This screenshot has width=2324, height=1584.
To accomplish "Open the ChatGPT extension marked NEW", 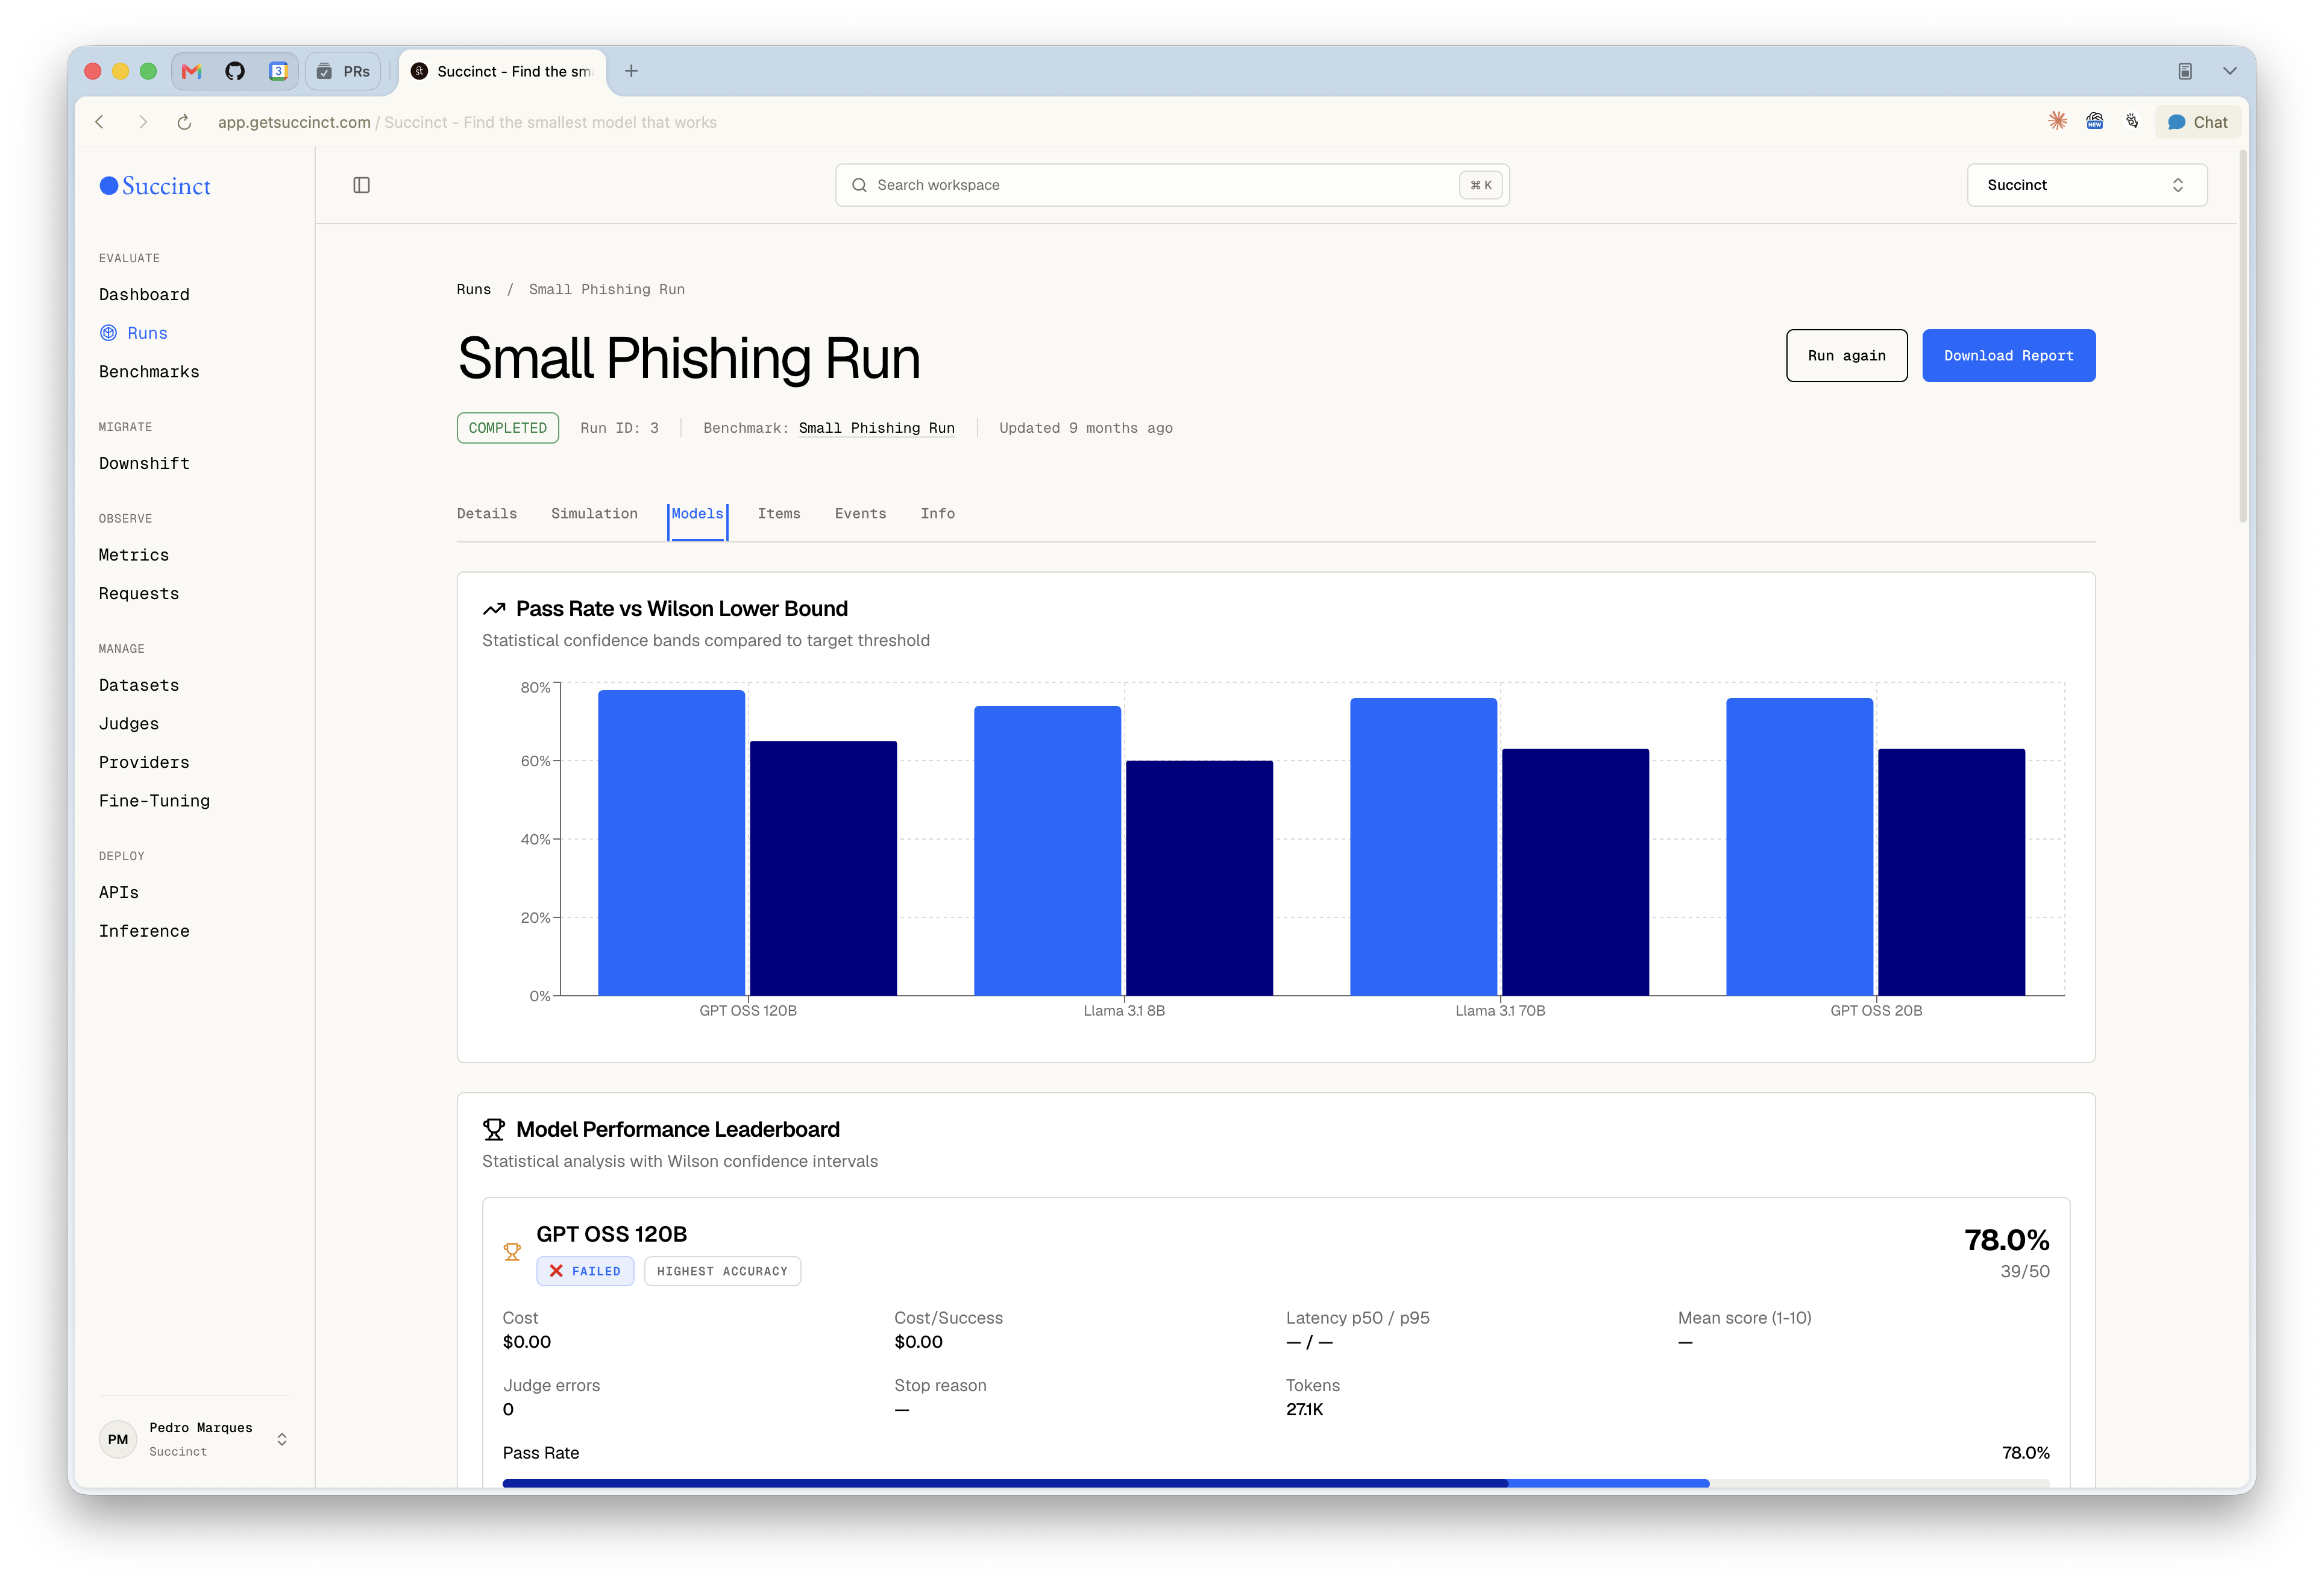I will tap(2094, 121).
